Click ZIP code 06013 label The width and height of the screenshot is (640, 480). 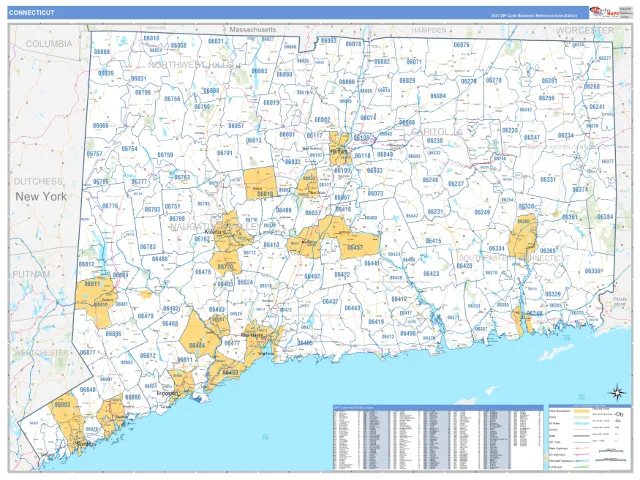click(253, 140)
